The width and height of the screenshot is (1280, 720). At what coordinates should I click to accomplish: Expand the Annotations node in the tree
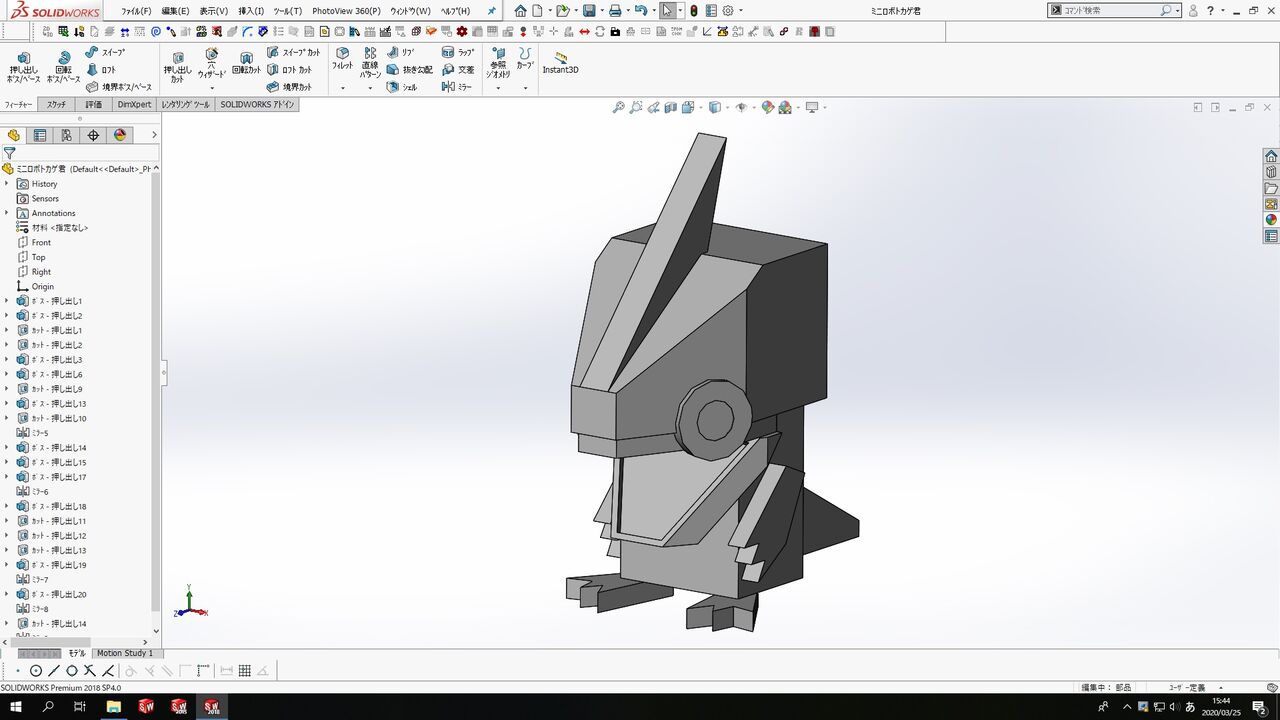(x=6, y=213)
